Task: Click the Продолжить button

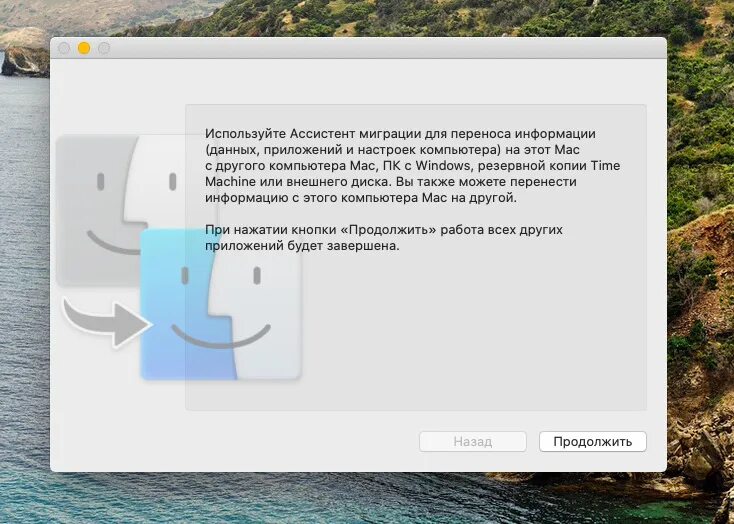Action: pos(593,442)
